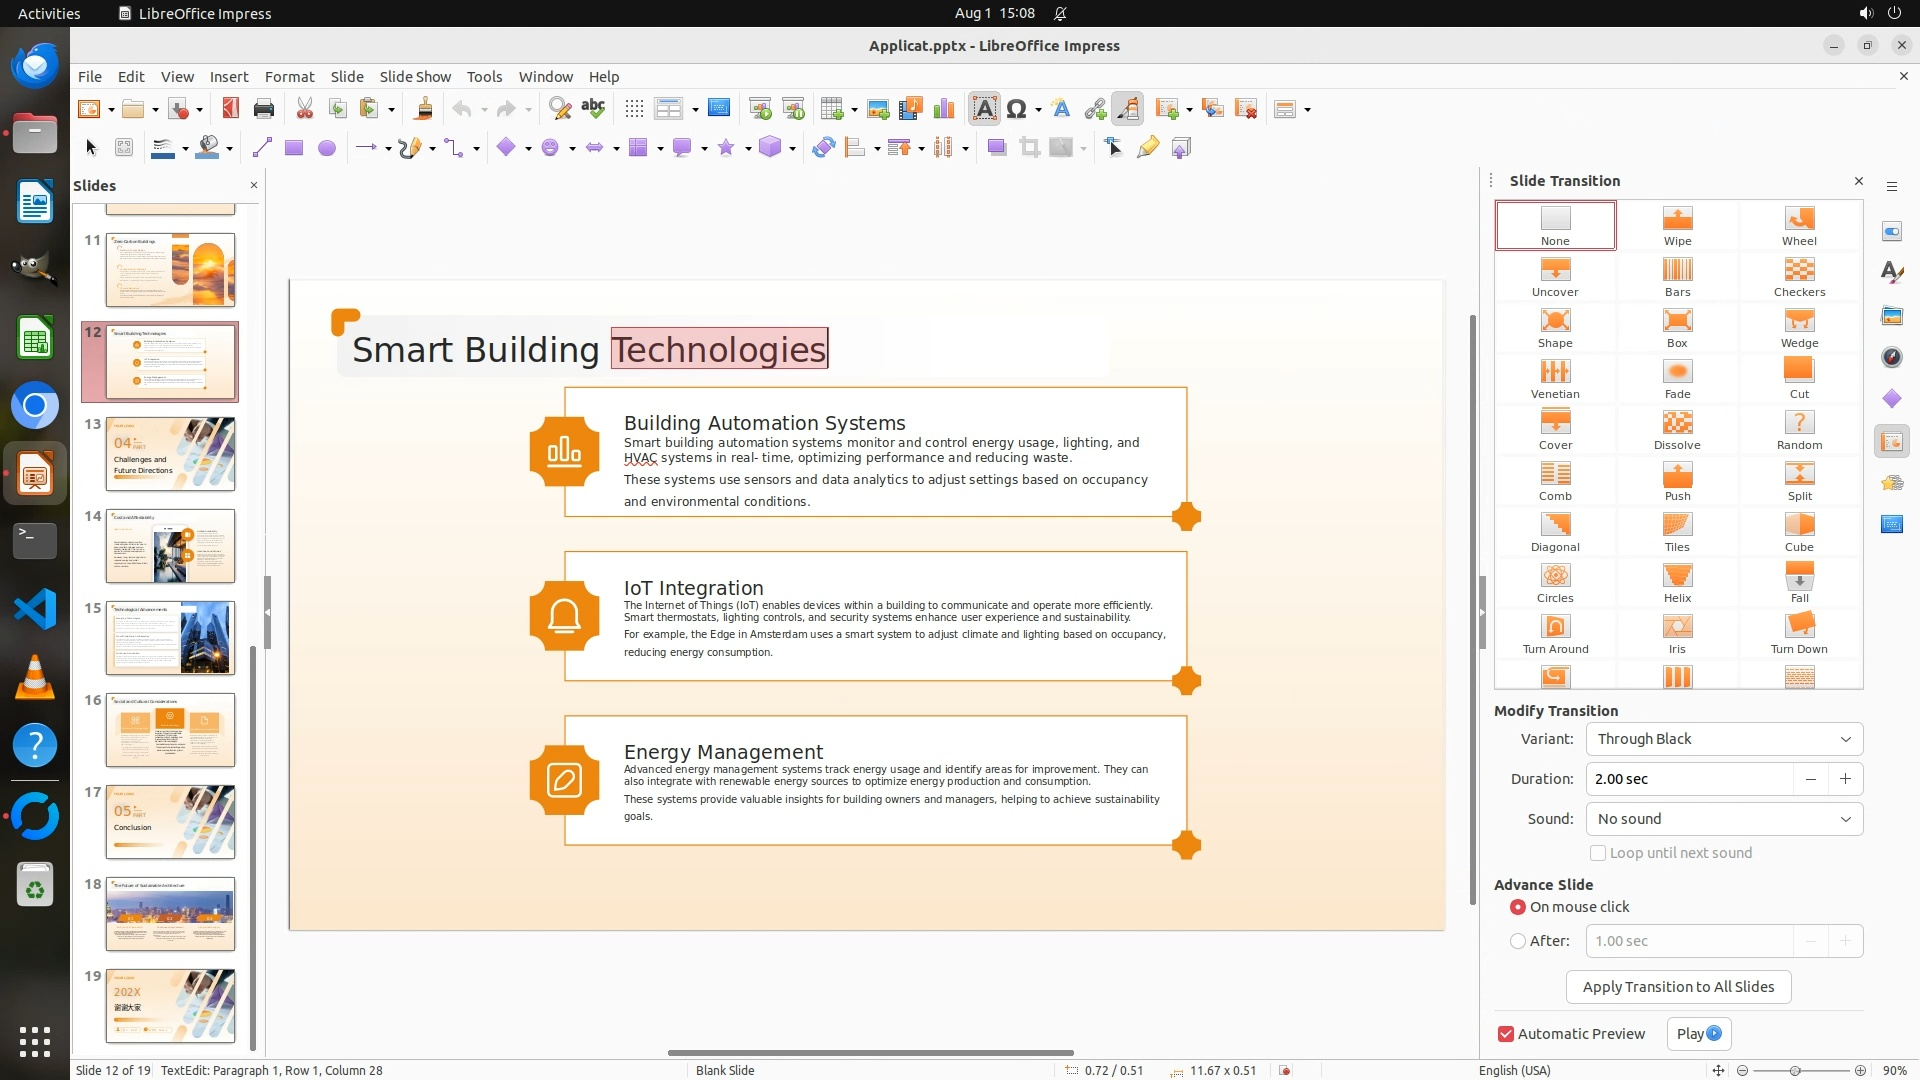Image resolution: width=1920 pixels, height=1080 pixels.
Task: Select the Wheel transition effect
Action: click(1798, 225)
